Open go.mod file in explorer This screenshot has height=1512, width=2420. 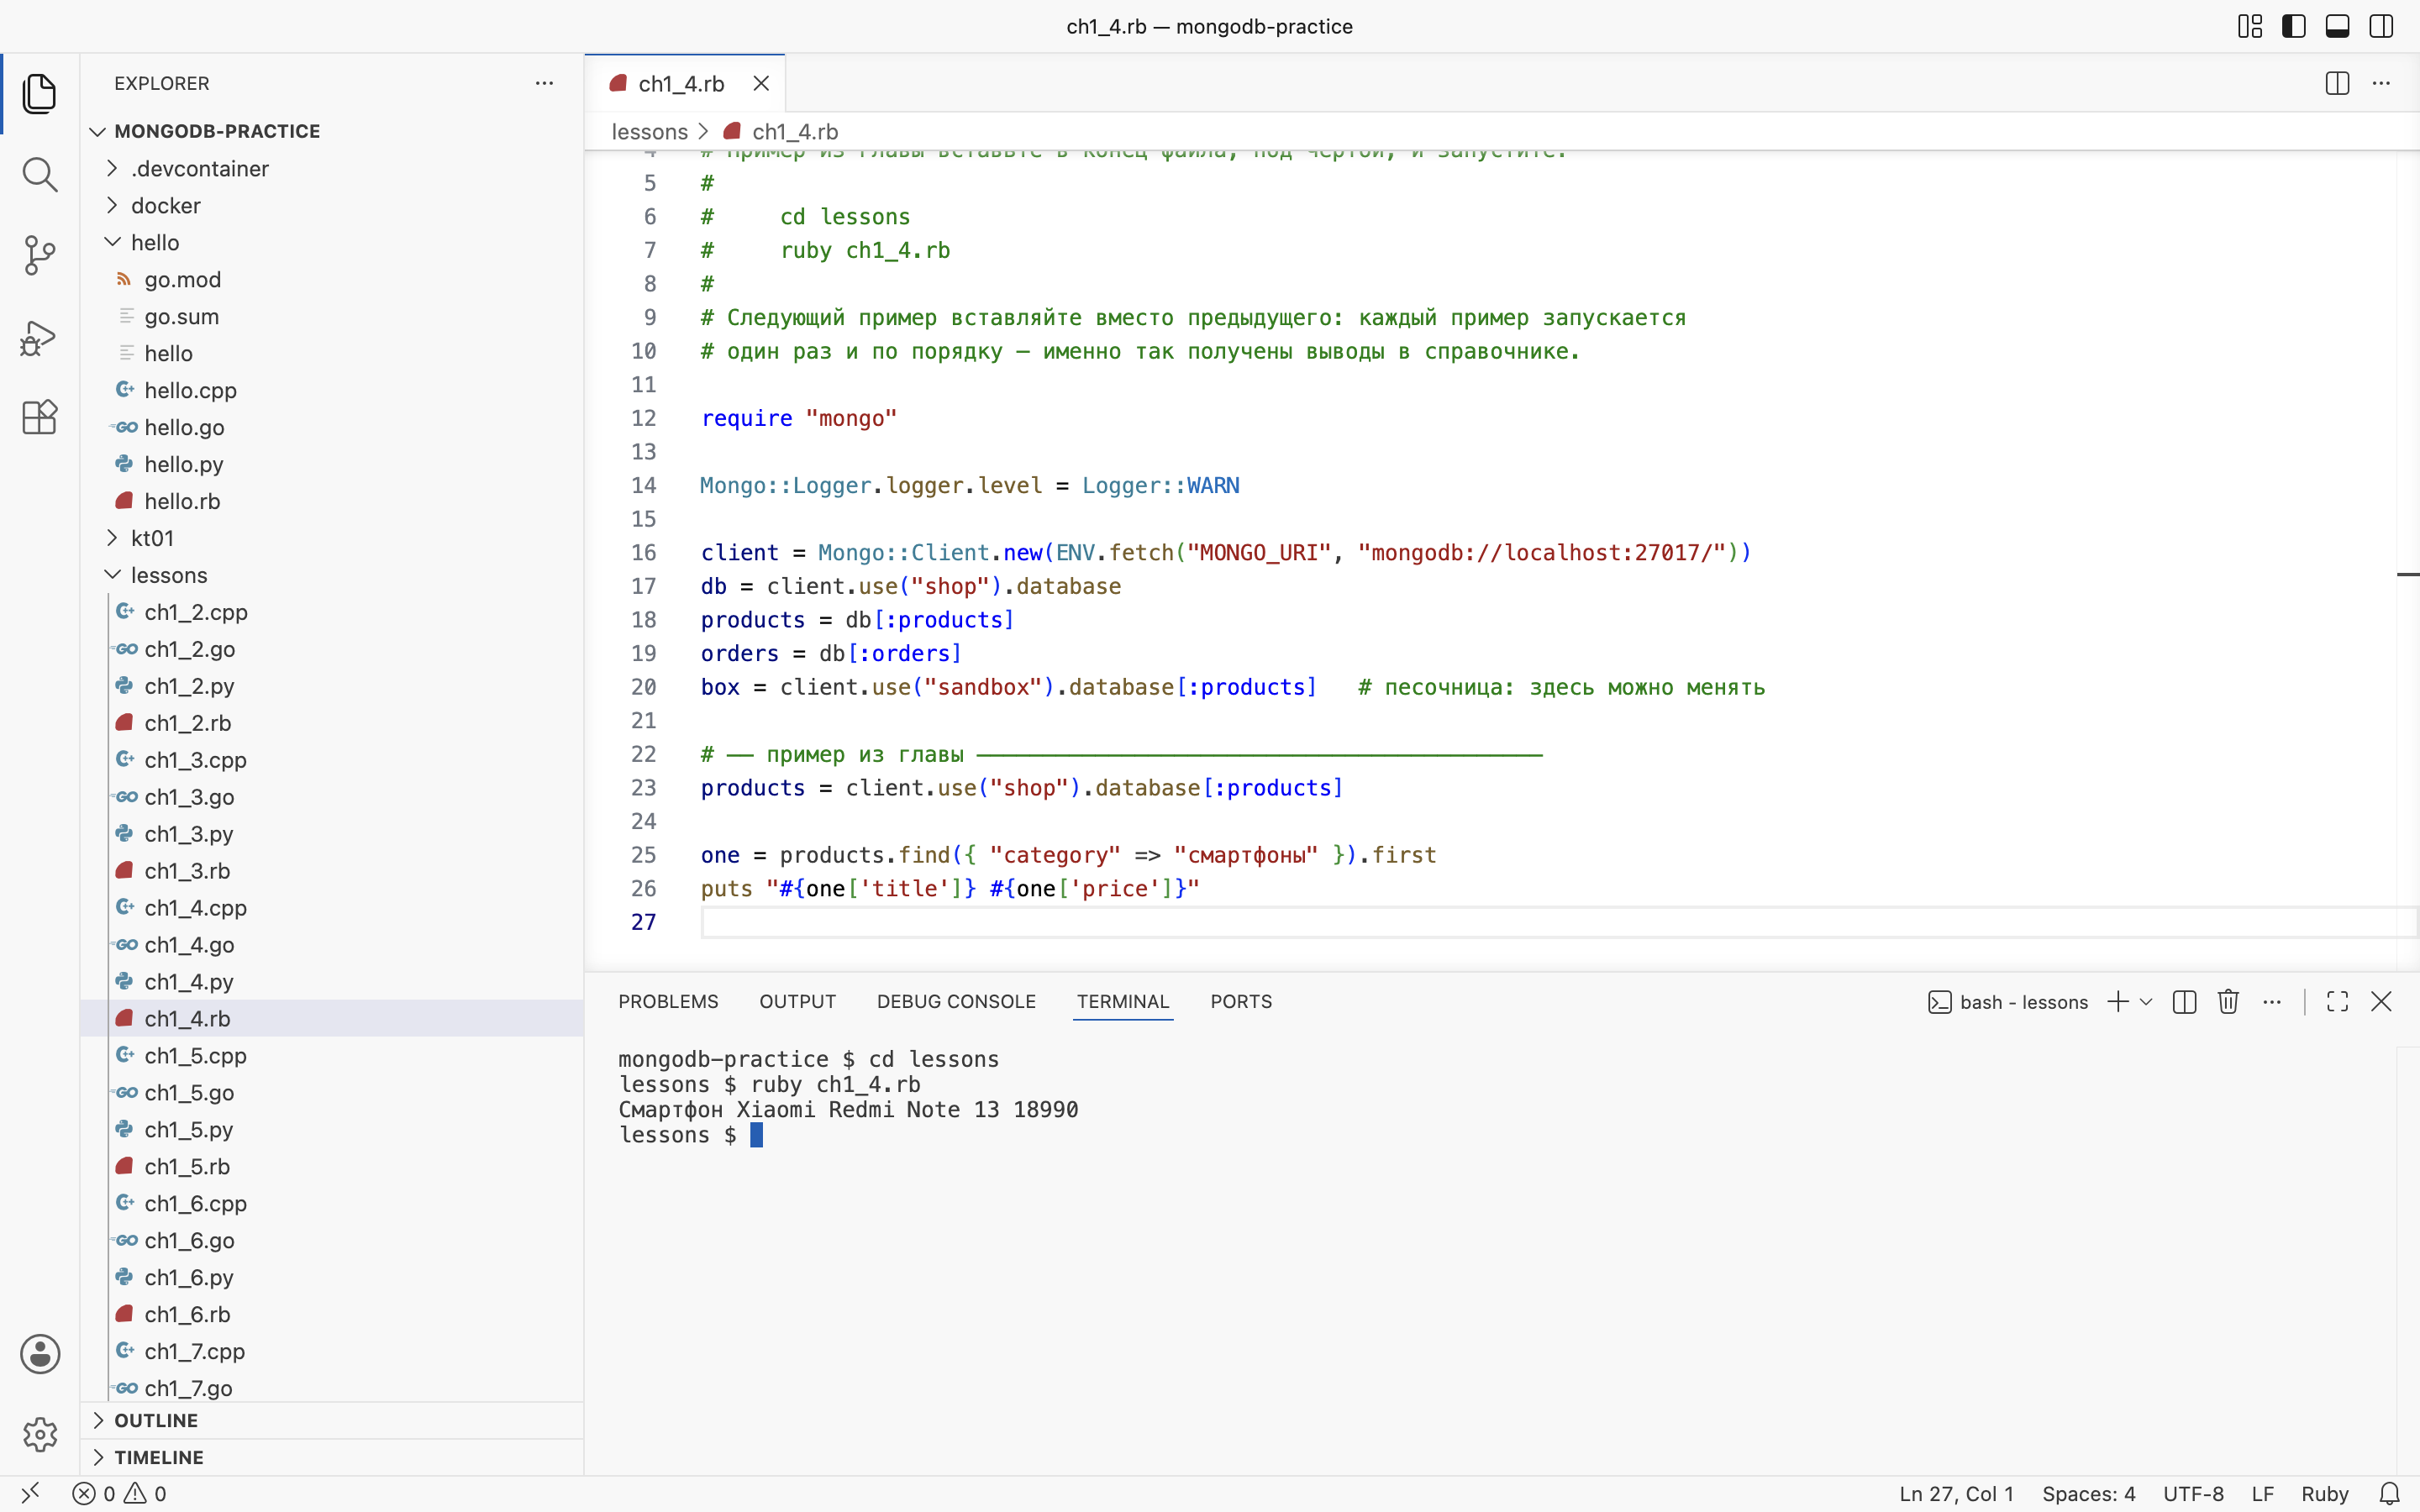point(332,279)
